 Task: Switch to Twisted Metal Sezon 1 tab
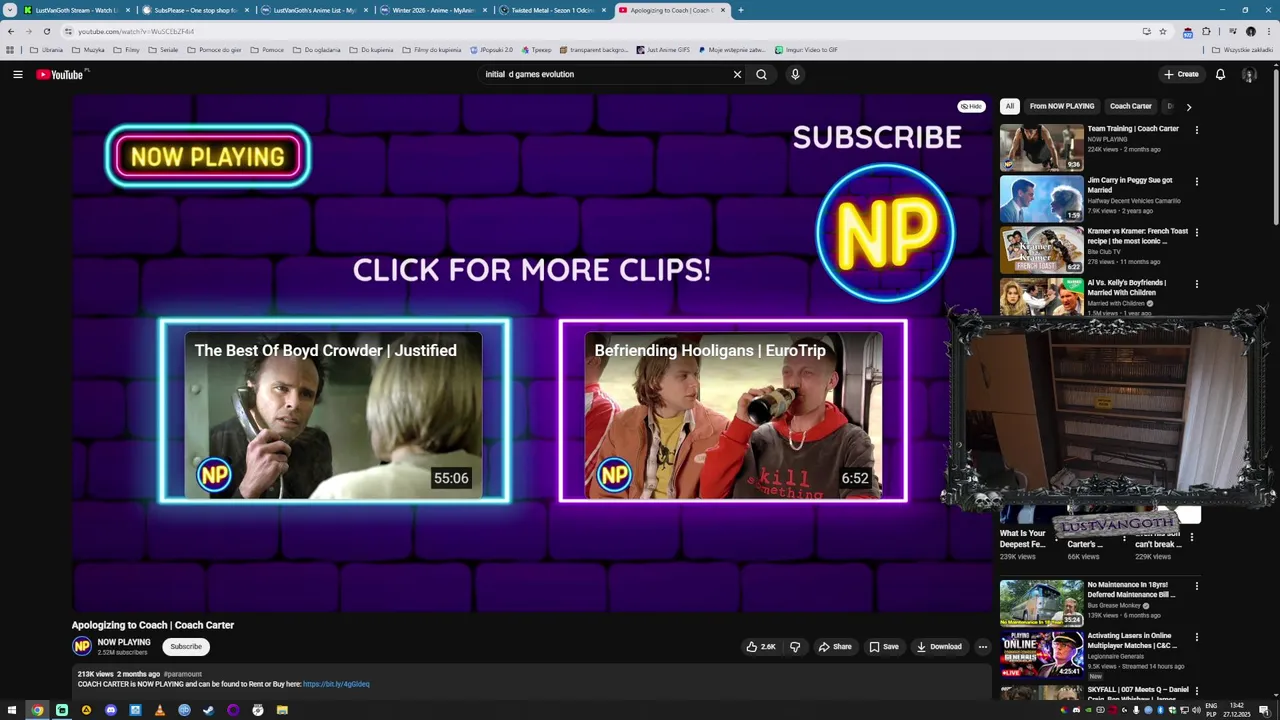[x=552, y=10]
